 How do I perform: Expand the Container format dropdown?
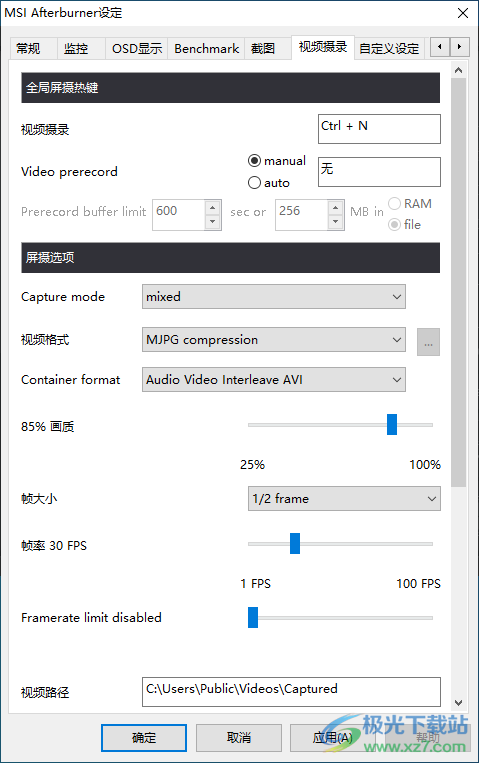(x=274, y=380)
